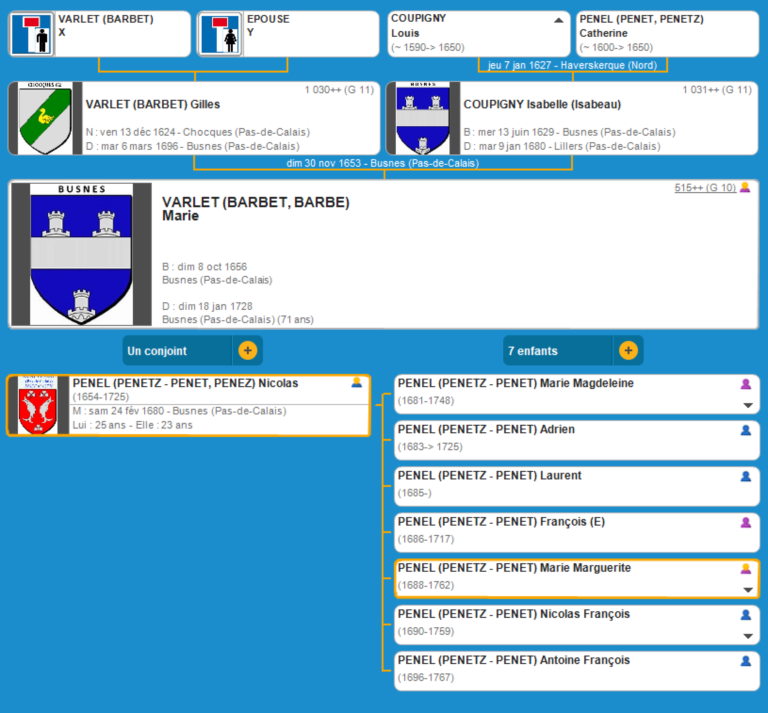Click Isabelle Coupigny's blue coat of arms
Screen dimensions: 768x713
[421, 118]
